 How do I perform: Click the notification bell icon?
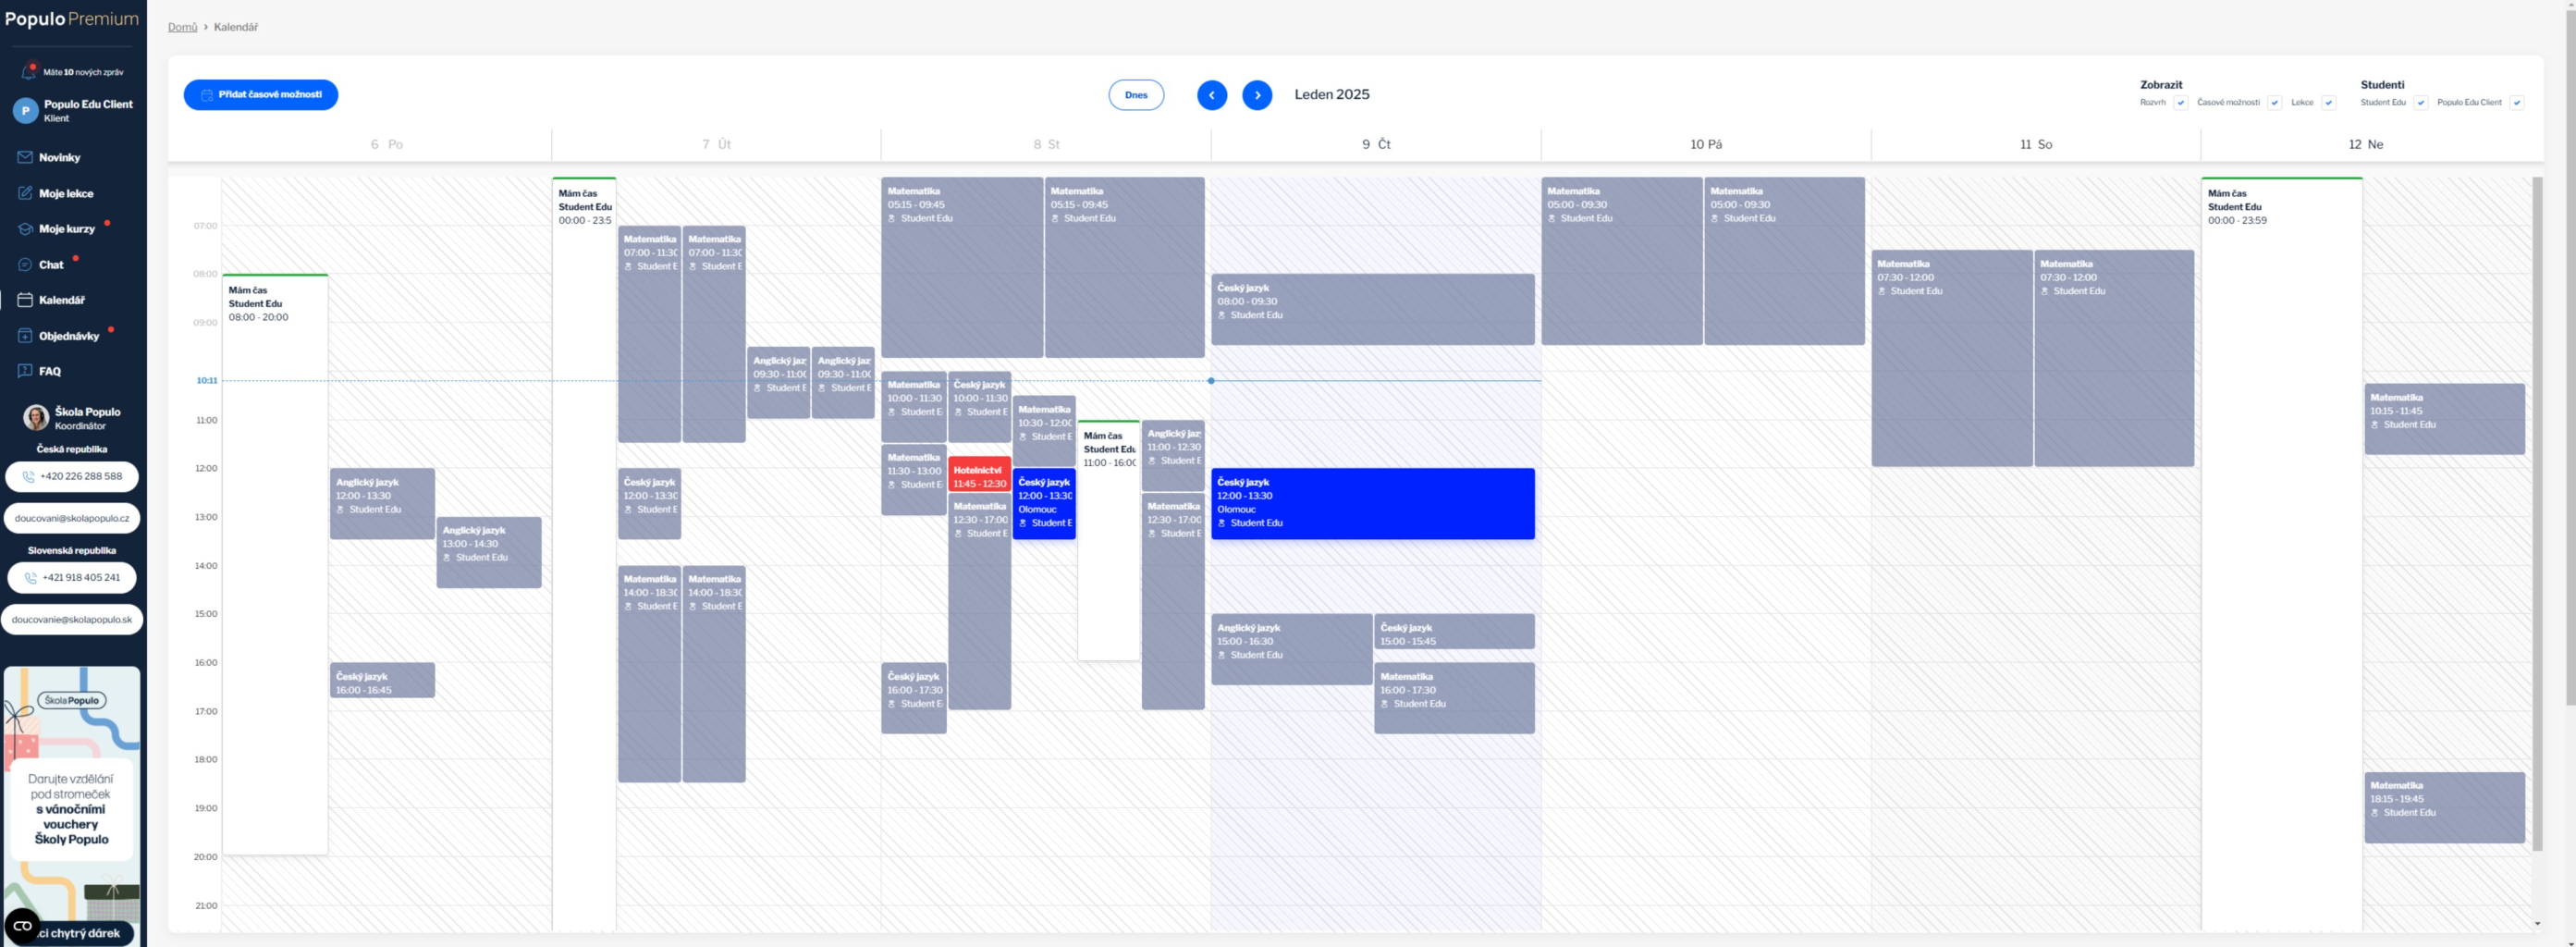coord(29,72)
